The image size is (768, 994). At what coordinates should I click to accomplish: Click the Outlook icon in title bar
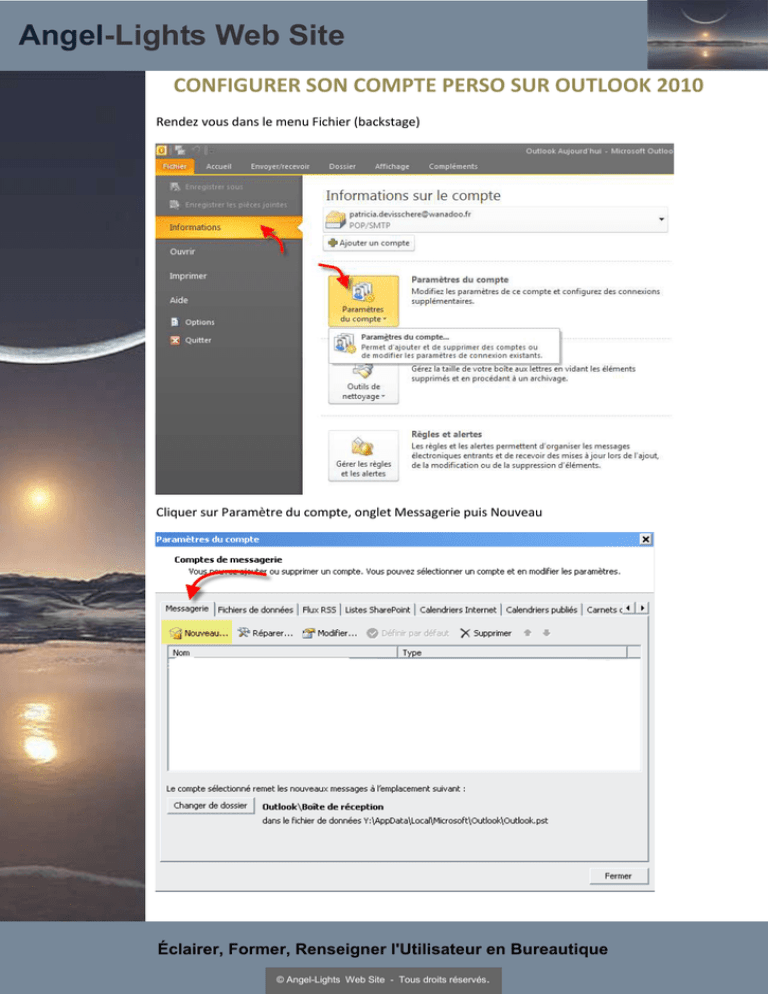[162, 150]
